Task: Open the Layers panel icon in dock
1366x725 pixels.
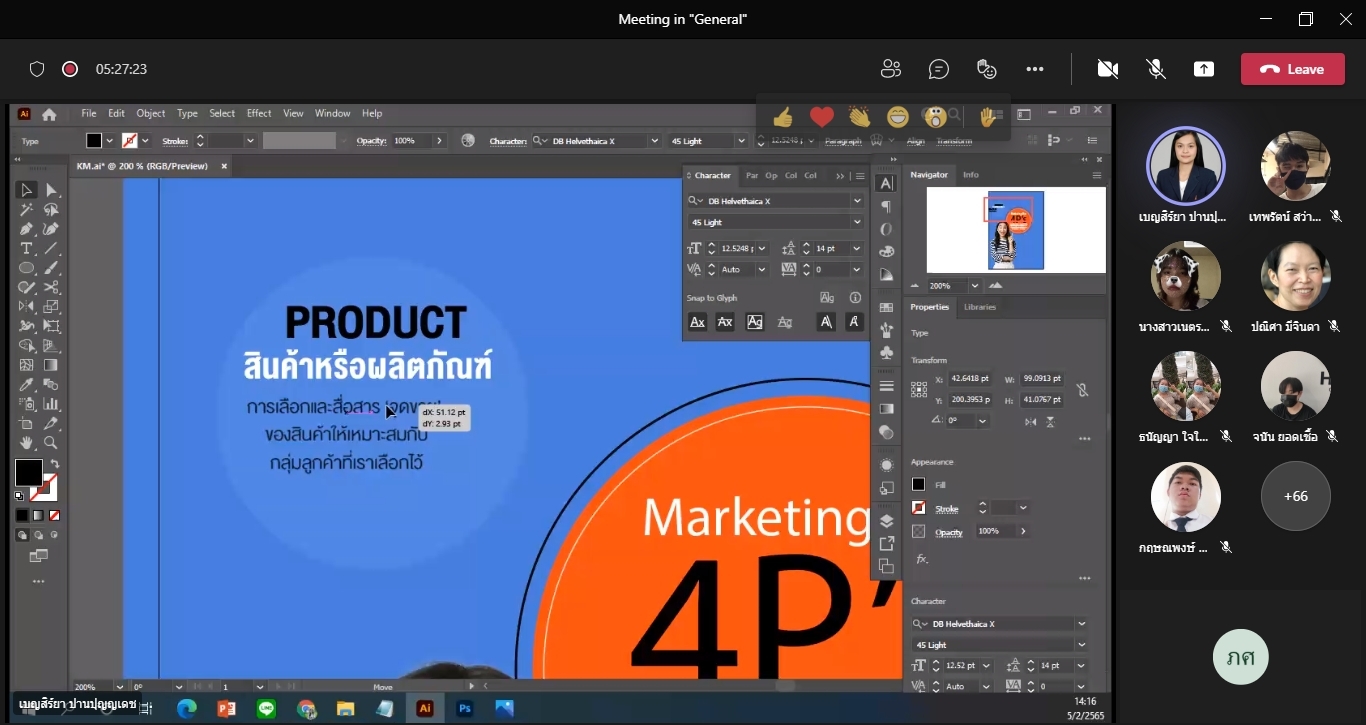Action: pyautogui.click(x=886, y=521)
